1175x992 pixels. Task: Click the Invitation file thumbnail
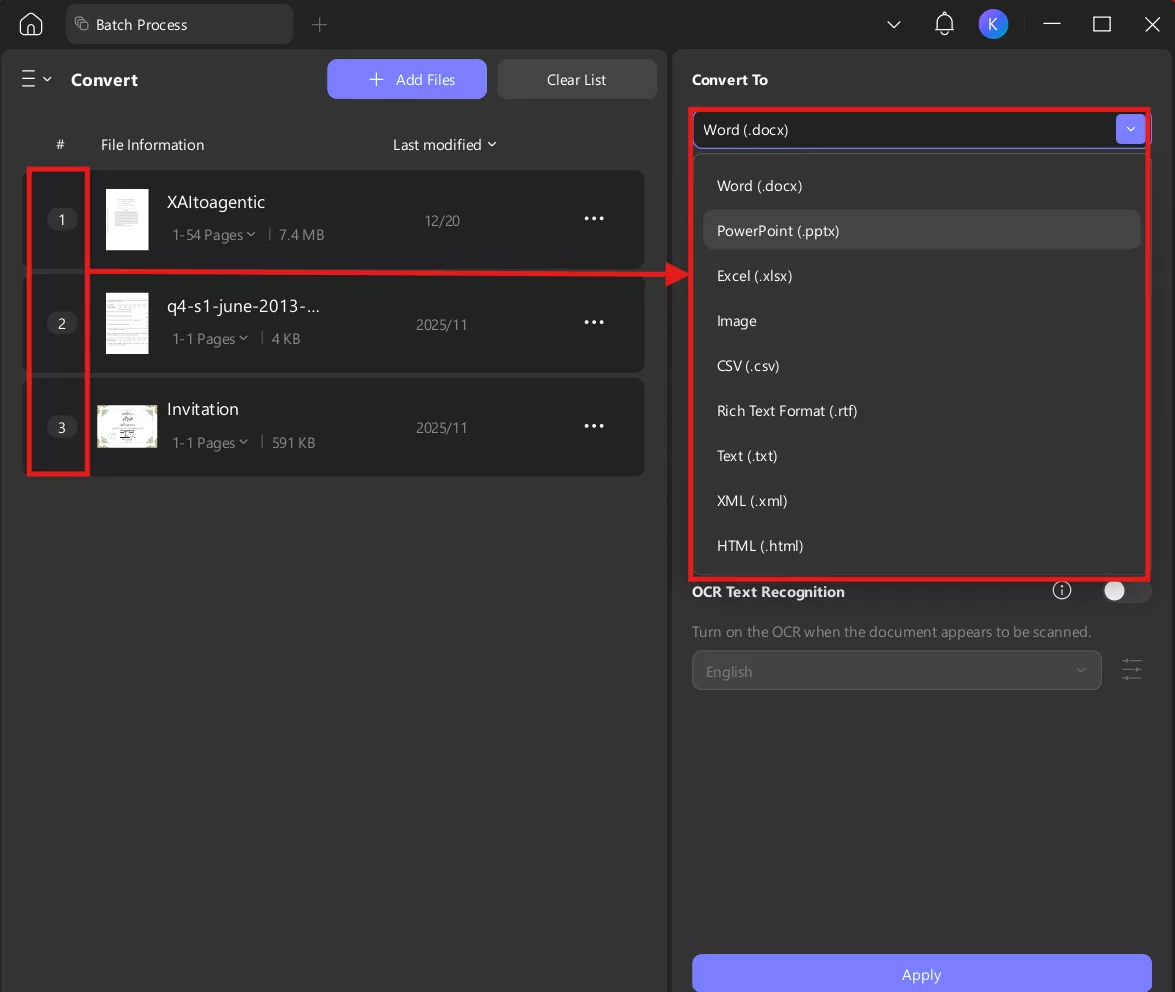127,426
